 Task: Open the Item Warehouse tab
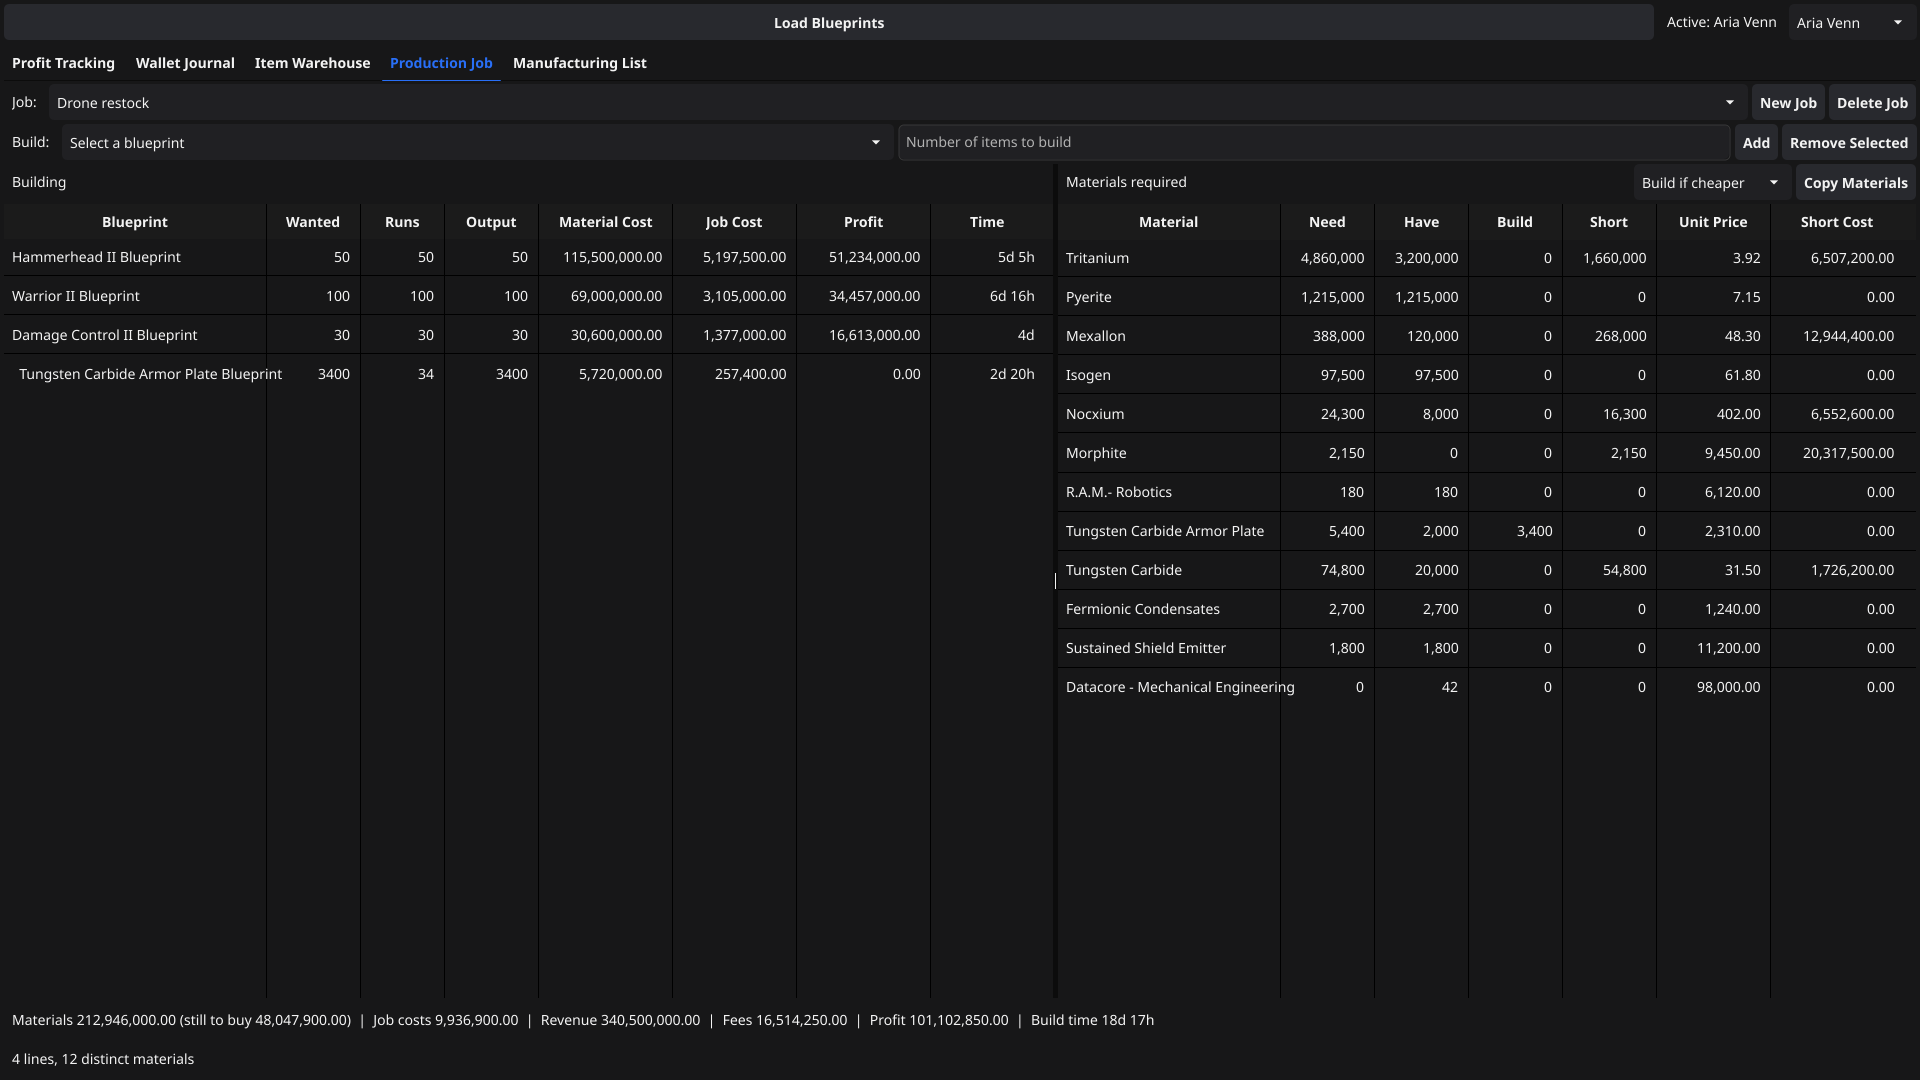pos(312,63)
